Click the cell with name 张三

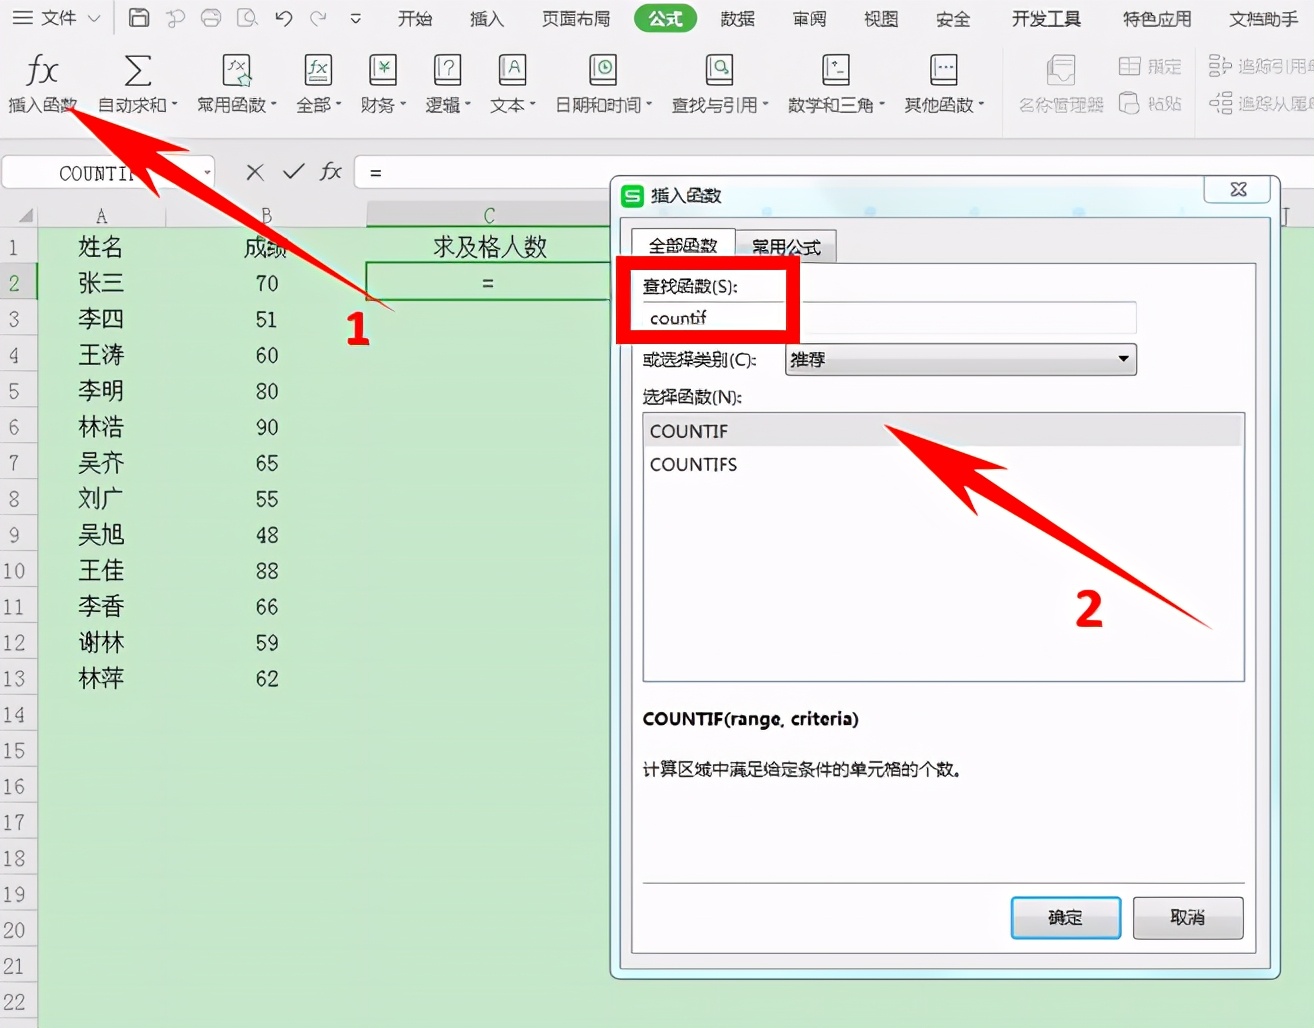pyautogui.click(x=101, y=283)
